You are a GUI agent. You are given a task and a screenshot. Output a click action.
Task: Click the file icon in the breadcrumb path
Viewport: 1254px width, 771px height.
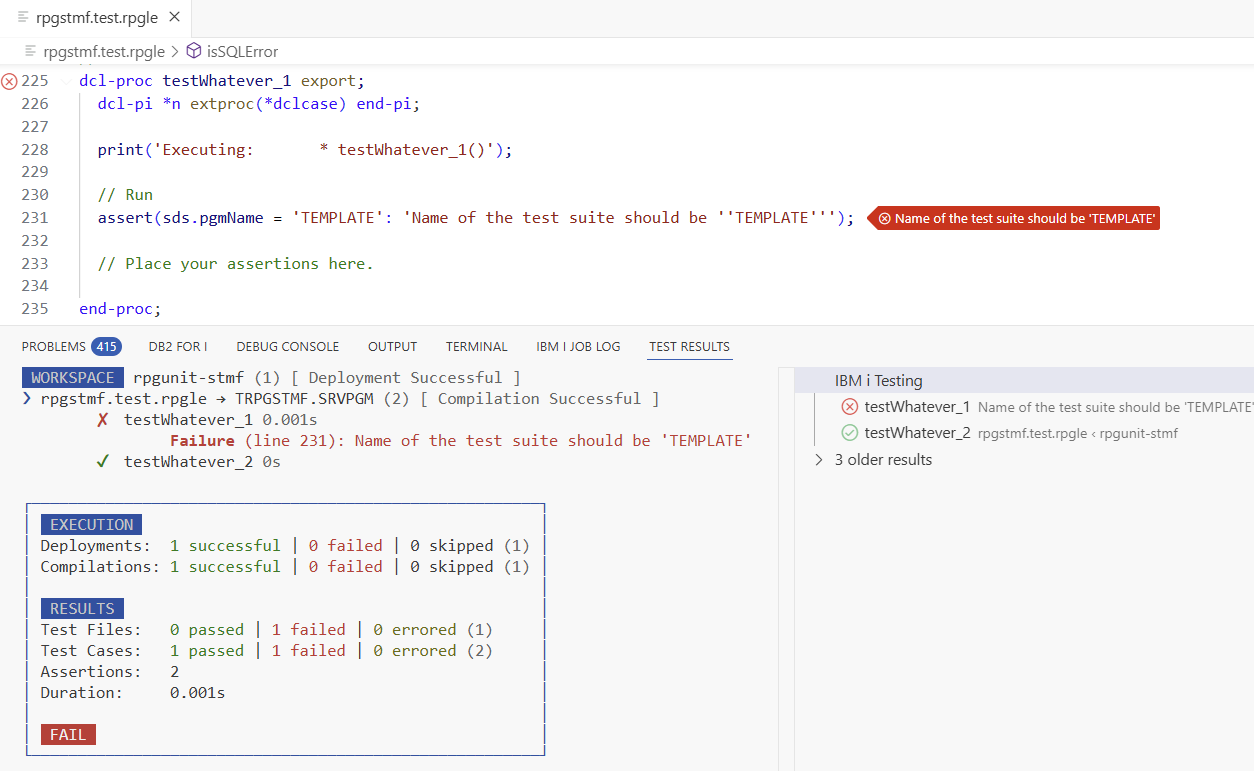(31, 51)
